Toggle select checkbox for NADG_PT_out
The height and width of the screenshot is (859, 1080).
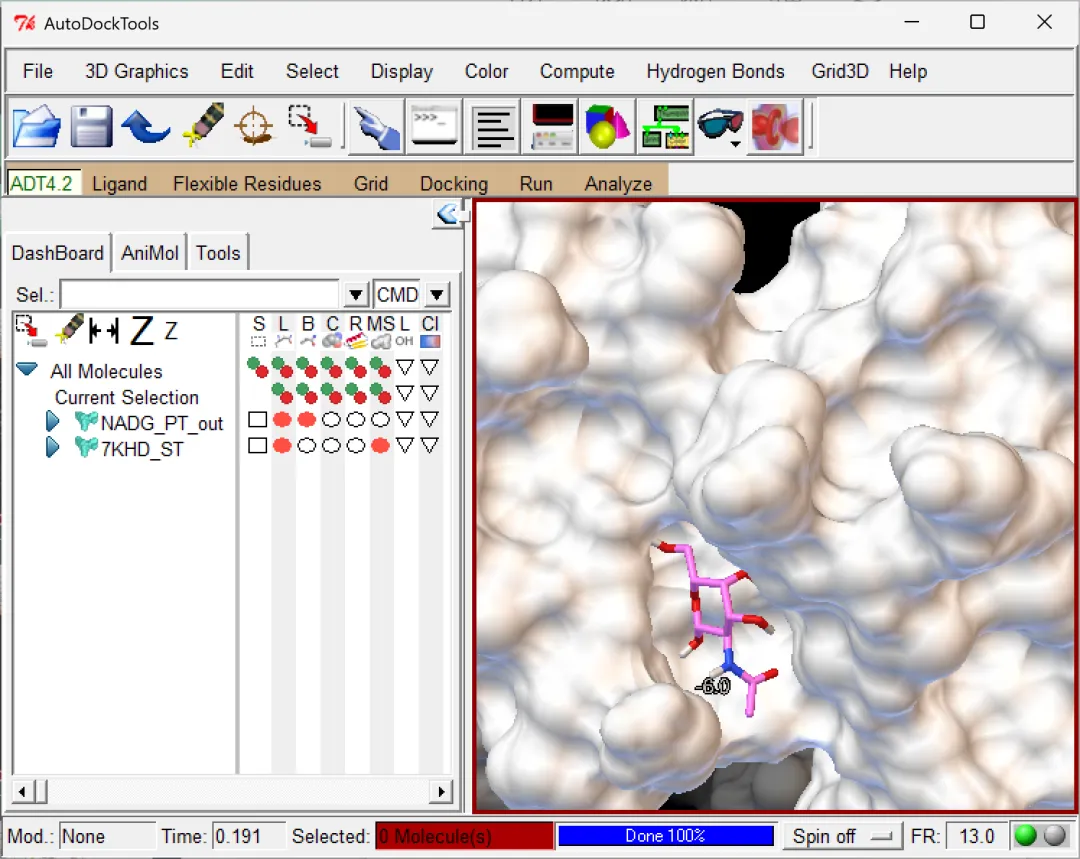coord(258,420)
